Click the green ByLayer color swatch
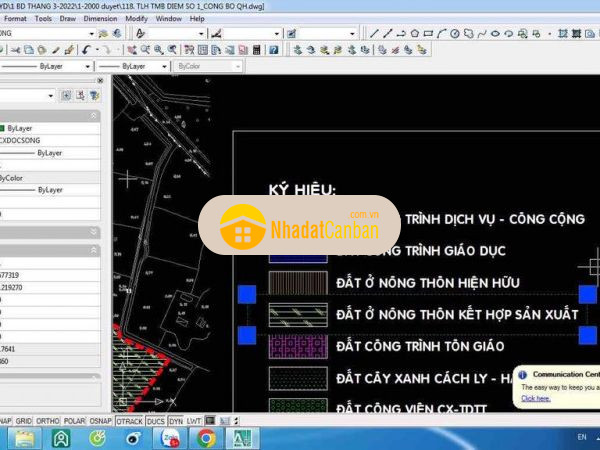The height and width of the screenshot is (450, 600). click(2, 128)
